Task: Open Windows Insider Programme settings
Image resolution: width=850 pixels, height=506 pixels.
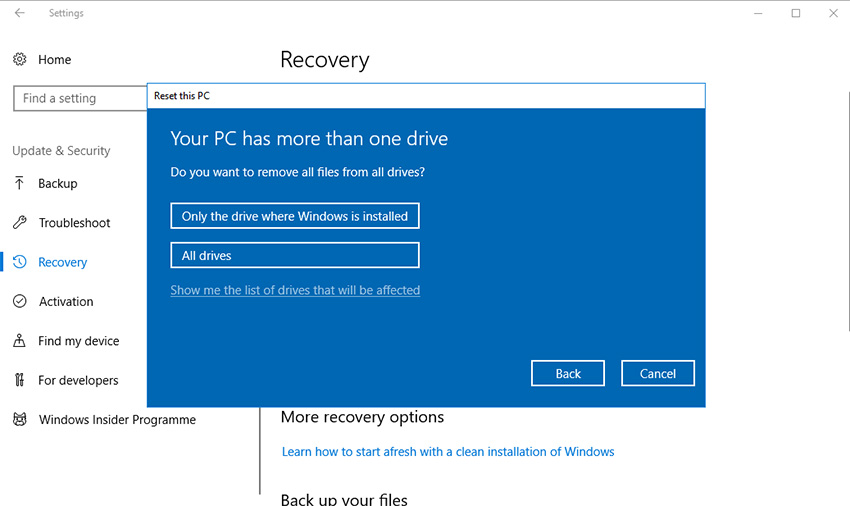Action: pos(117,420)
